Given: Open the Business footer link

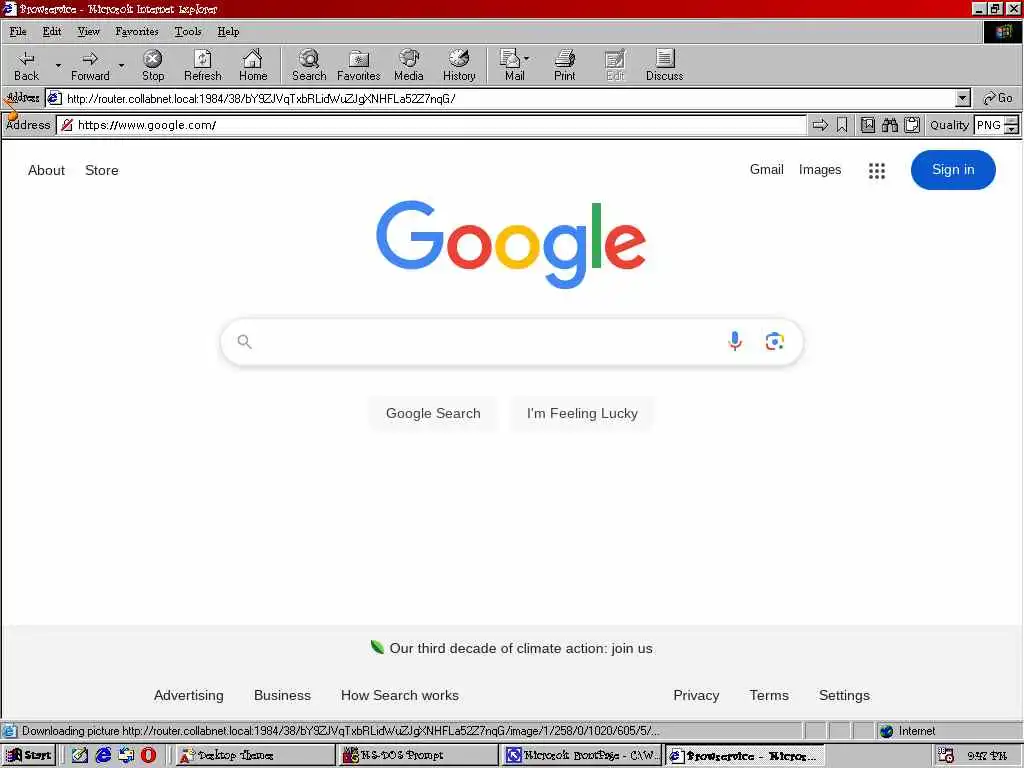Looking at the screenshot, I should coord(282,696).
